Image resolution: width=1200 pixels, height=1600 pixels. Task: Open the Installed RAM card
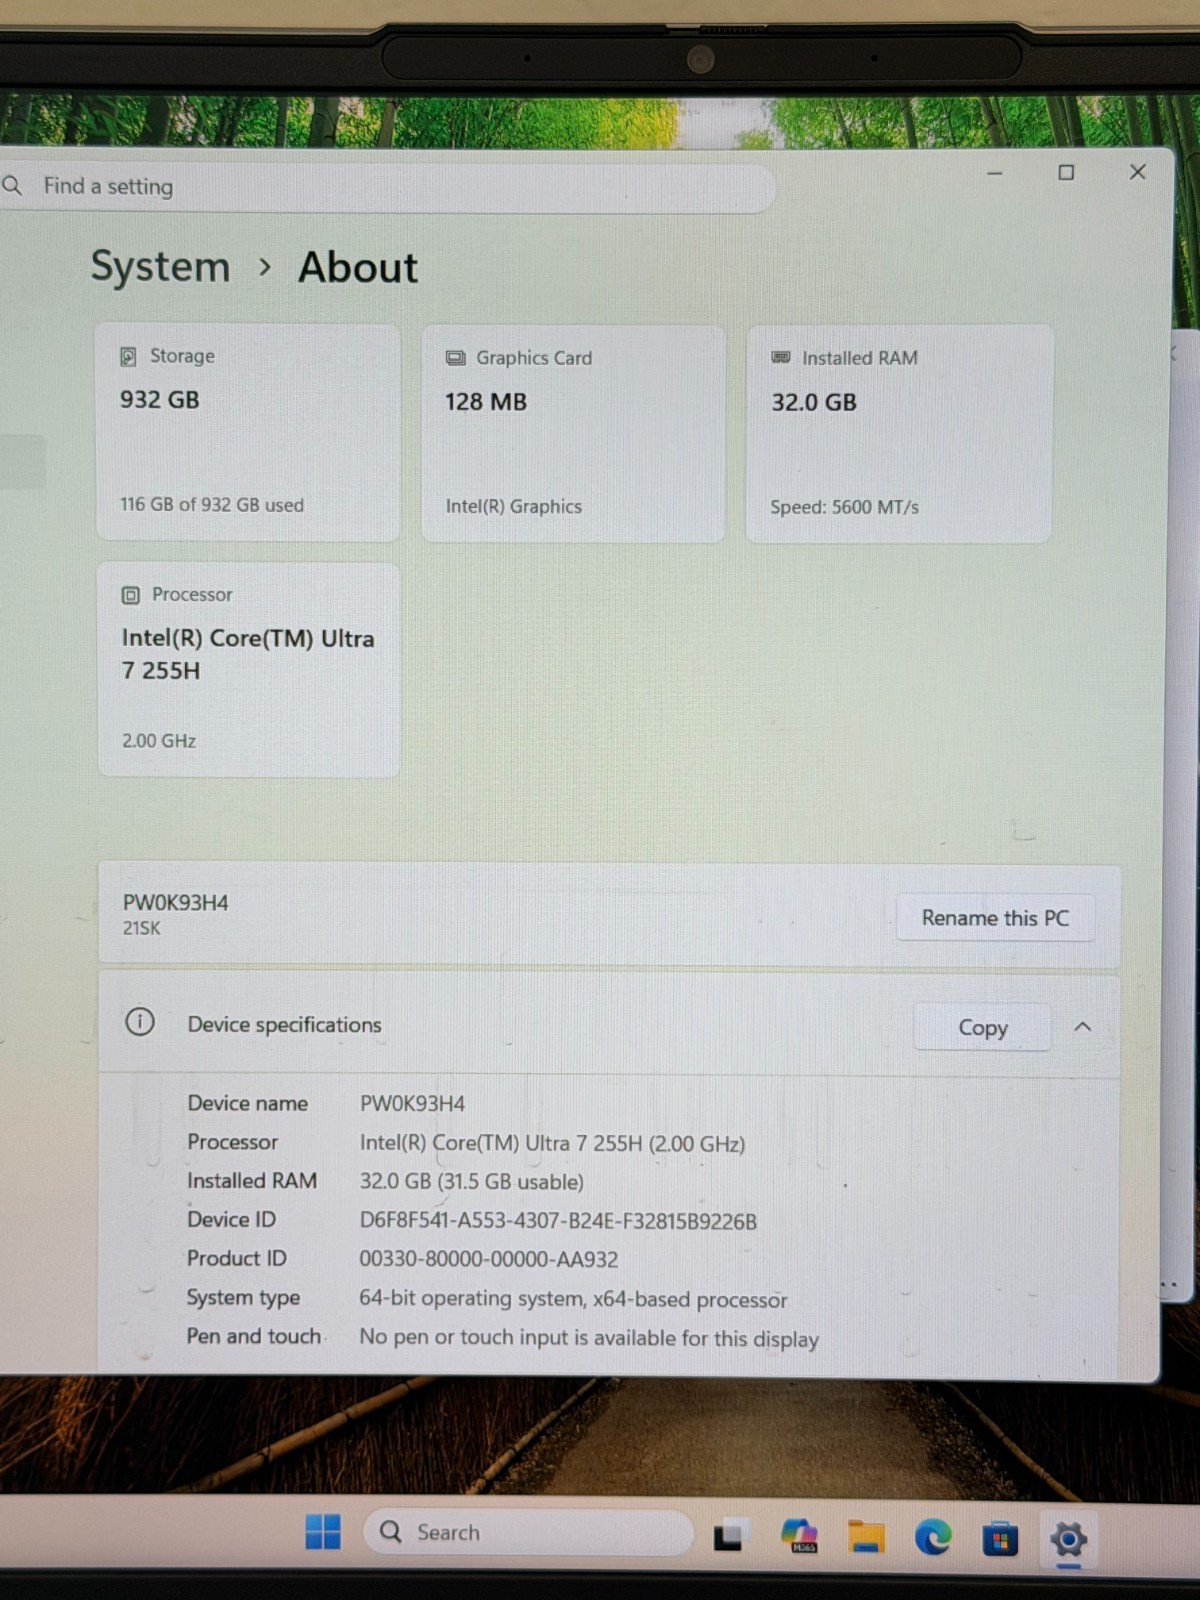899,434
